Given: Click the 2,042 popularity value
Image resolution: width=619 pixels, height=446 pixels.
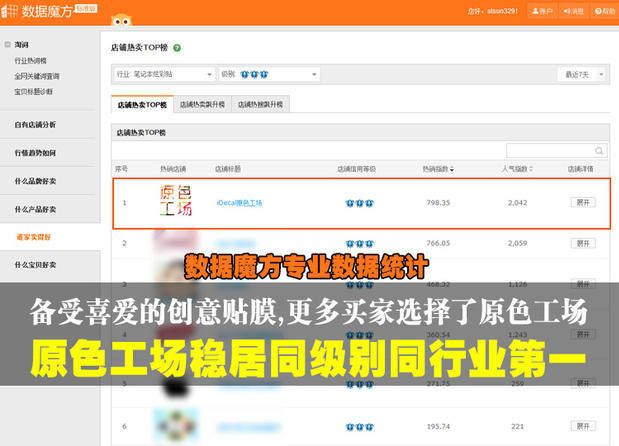Looking at the screenshot, I should pyautogui.click(x=517, y=203).
